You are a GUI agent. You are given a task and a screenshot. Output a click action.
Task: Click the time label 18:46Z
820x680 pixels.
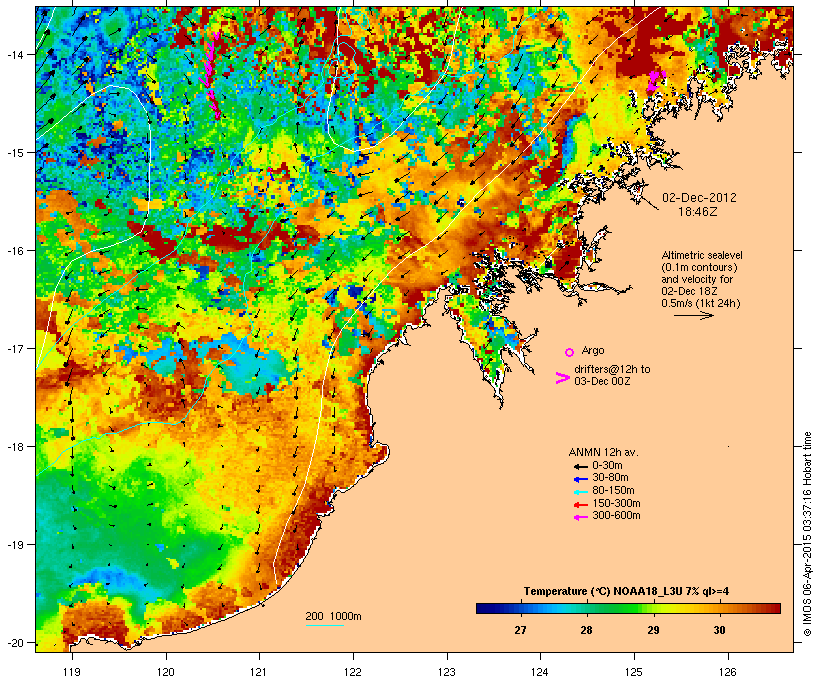tap(698, 212)
